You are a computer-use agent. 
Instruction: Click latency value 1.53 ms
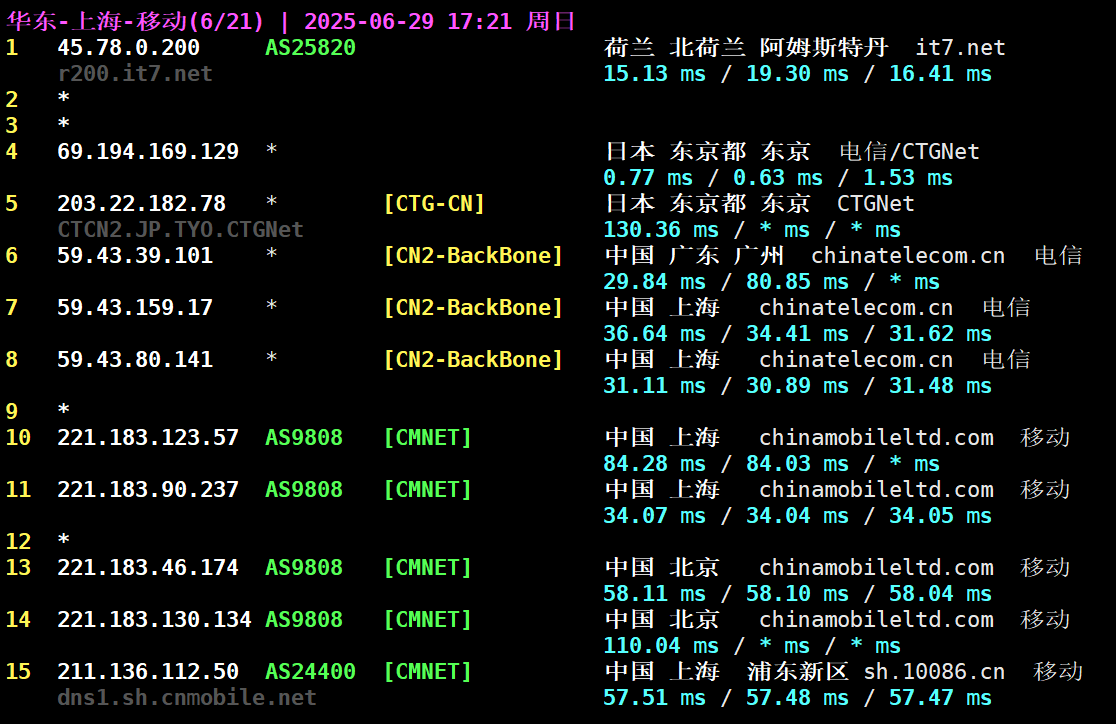pyautogui.click(x=908, y=177)
